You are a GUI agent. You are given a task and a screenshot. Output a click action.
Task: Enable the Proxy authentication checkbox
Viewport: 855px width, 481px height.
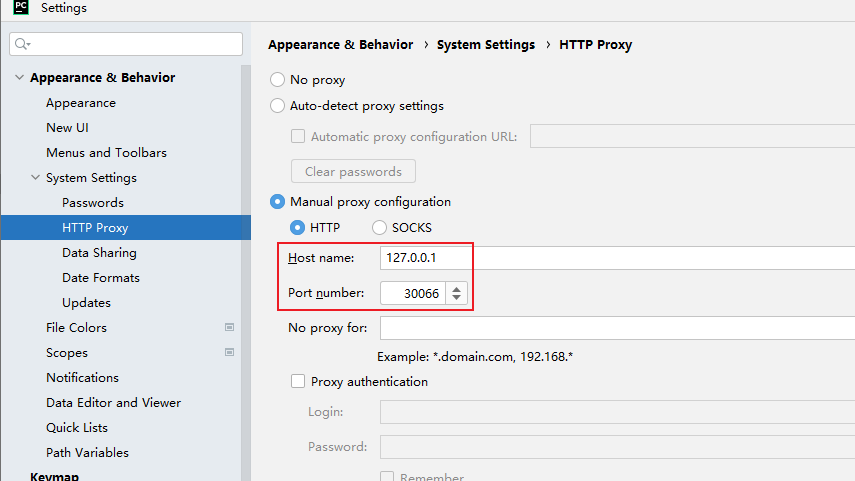(298, 381)
